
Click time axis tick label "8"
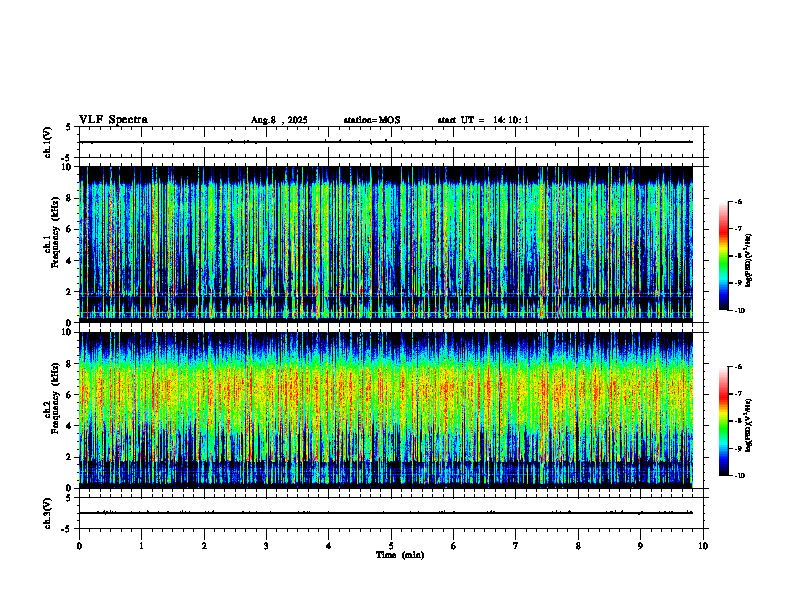click(578, 546)
